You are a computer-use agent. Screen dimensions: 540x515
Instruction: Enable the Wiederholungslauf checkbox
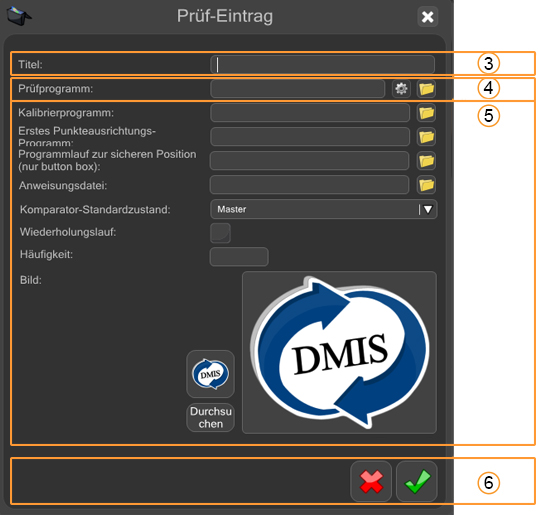[x=220, y=233]
